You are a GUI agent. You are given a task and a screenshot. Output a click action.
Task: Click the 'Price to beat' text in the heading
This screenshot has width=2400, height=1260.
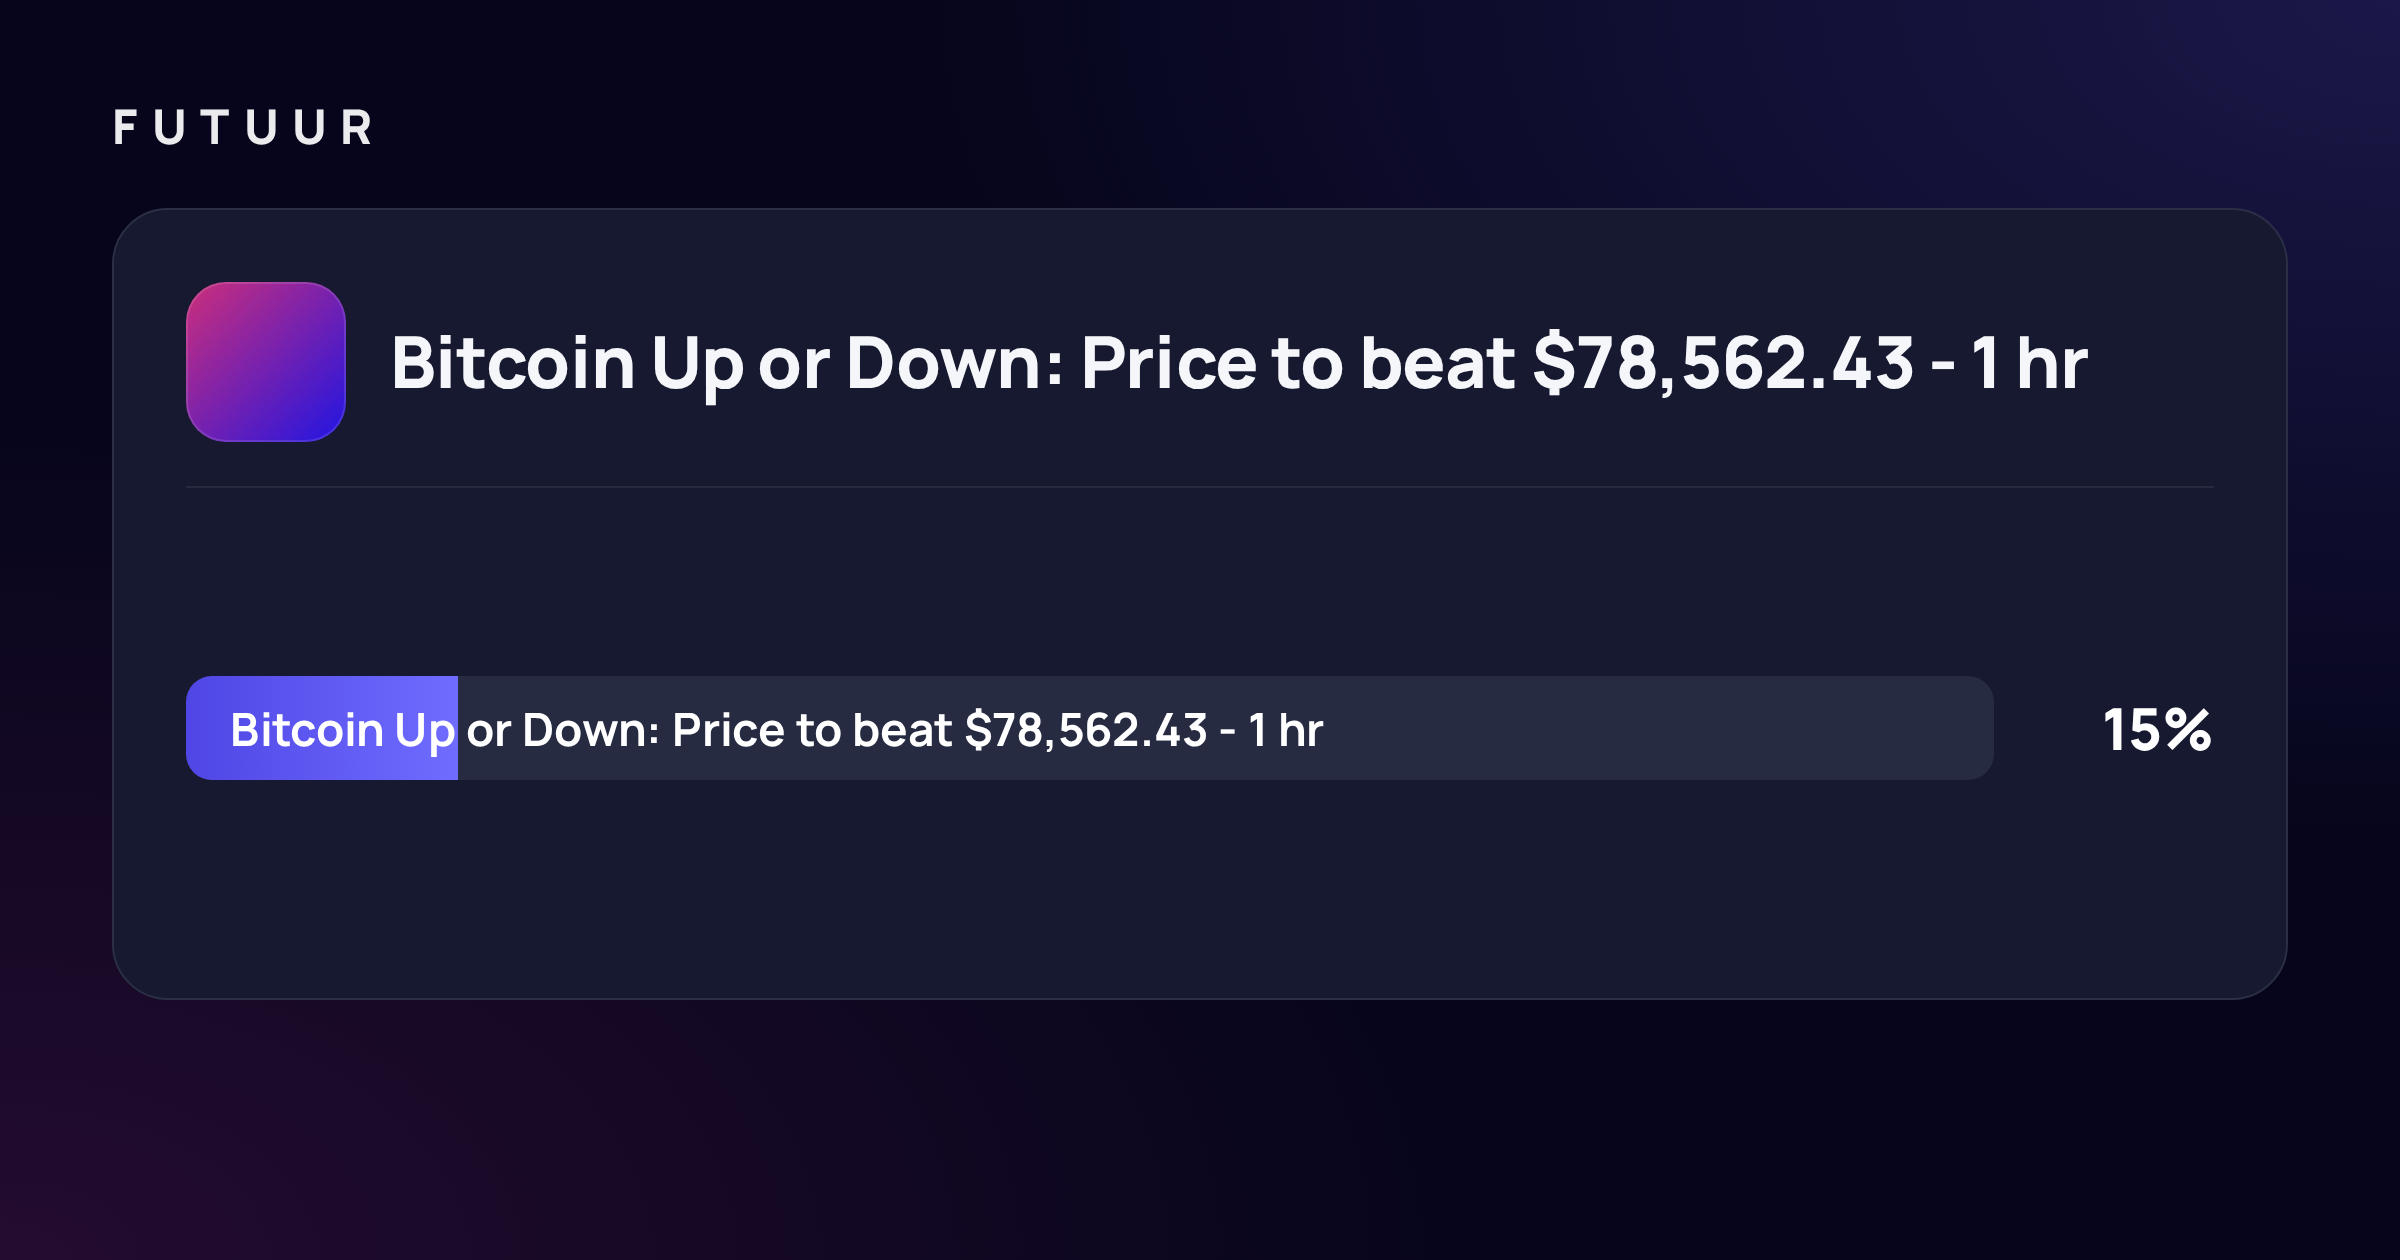coord(1298,364)
